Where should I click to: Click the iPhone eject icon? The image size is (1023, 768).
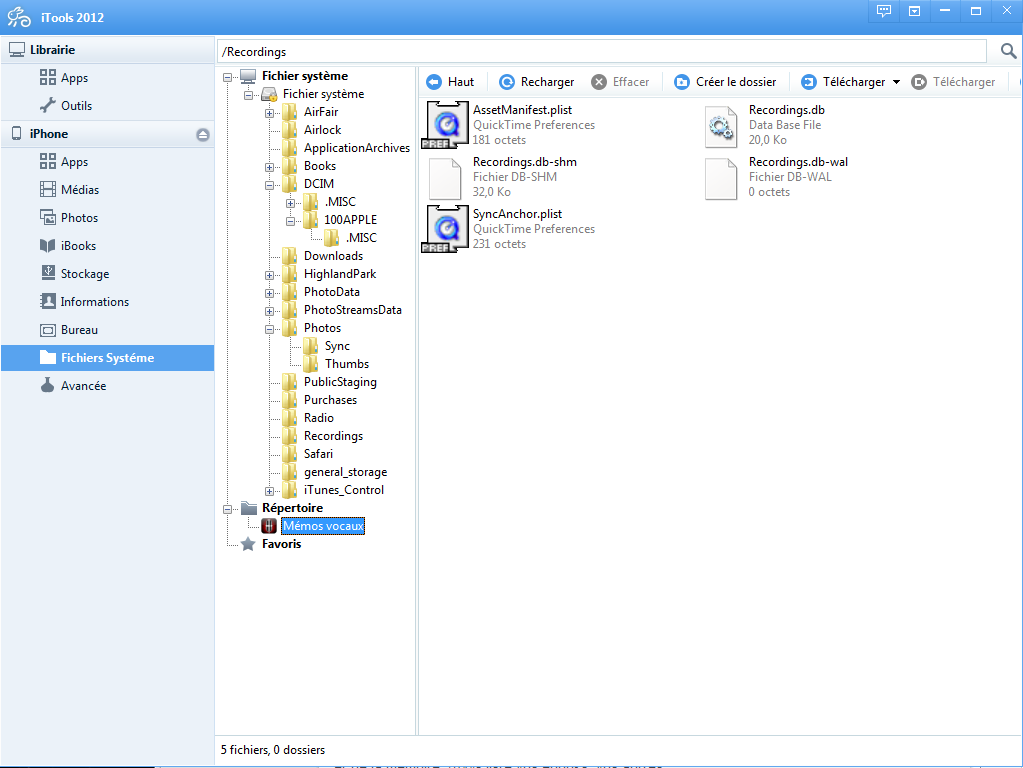pos(203,134)
